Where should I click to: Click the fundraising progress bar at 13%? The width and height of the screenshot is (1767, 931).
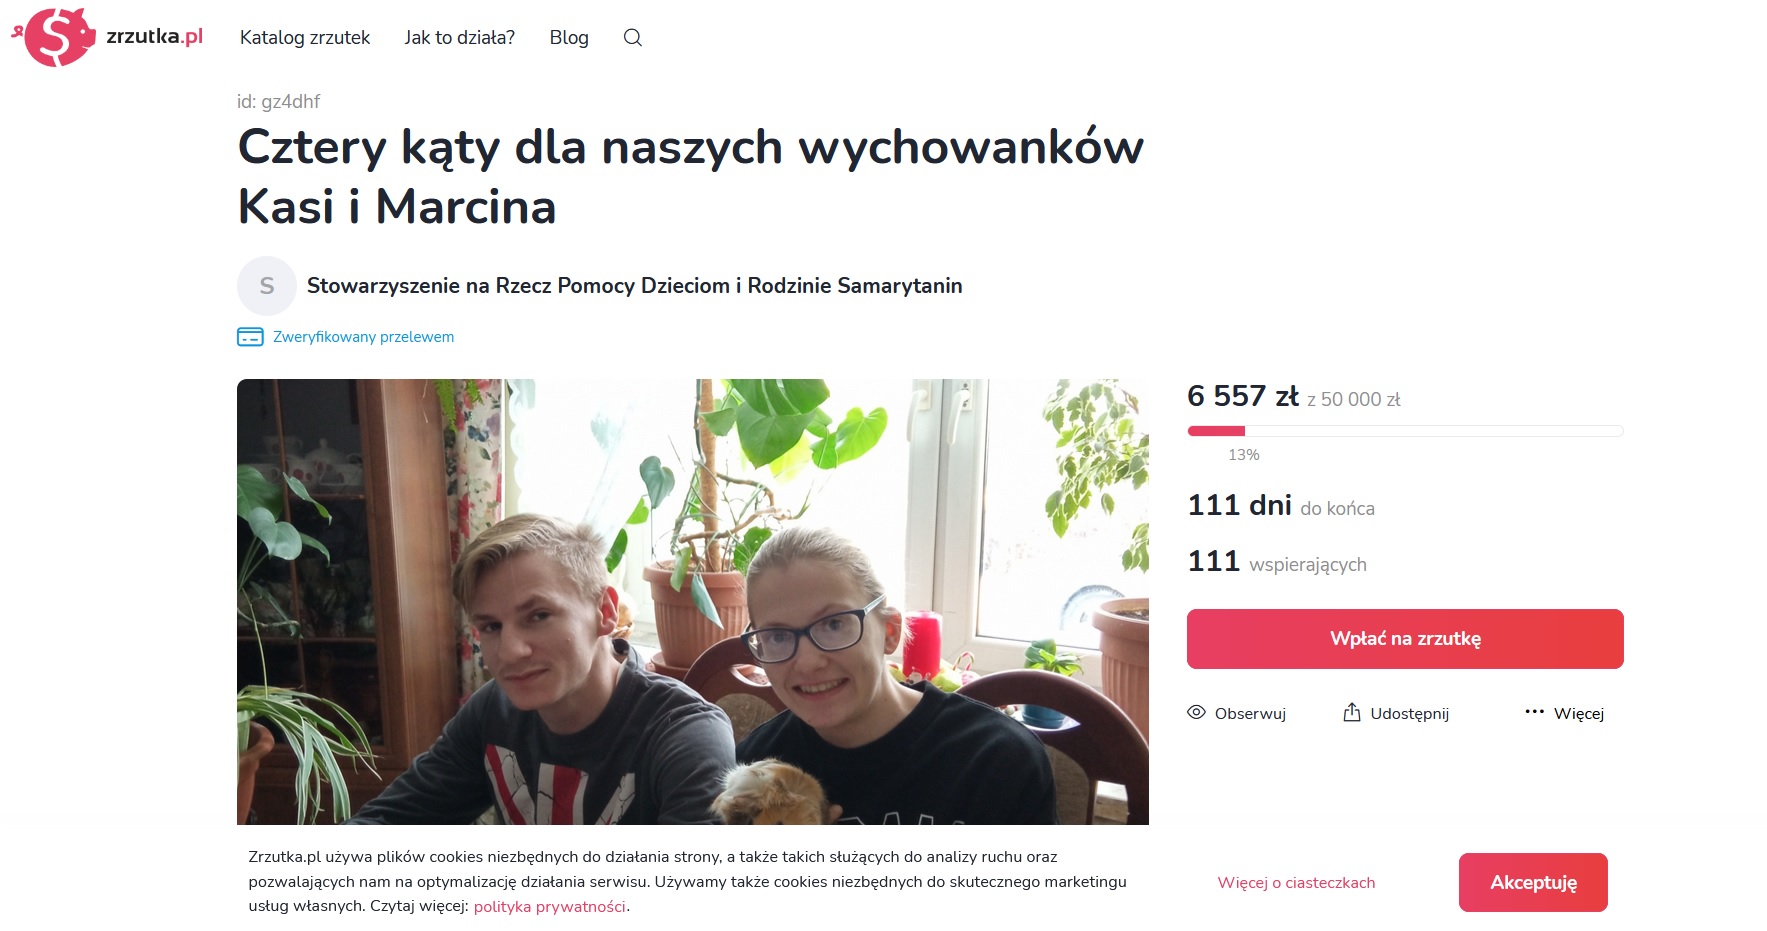click(1405, 431)
